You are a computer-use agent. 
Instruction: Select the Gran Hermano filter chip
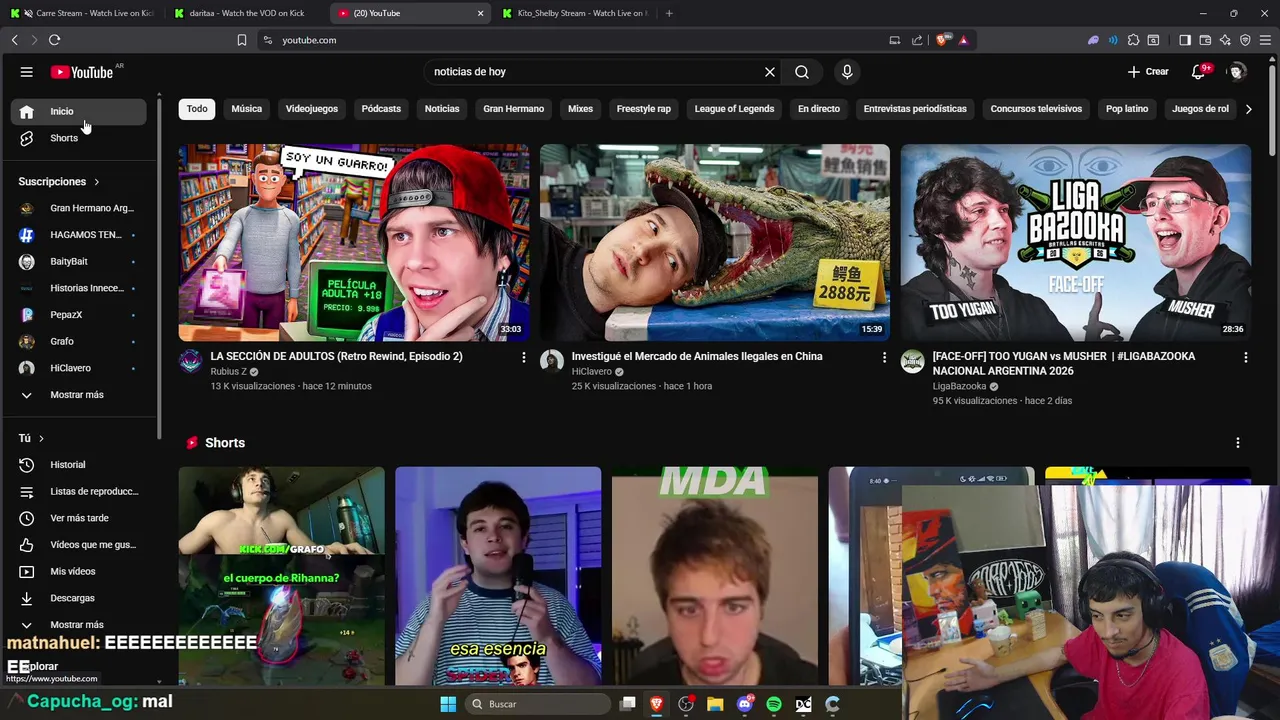[x=514, y=109]
